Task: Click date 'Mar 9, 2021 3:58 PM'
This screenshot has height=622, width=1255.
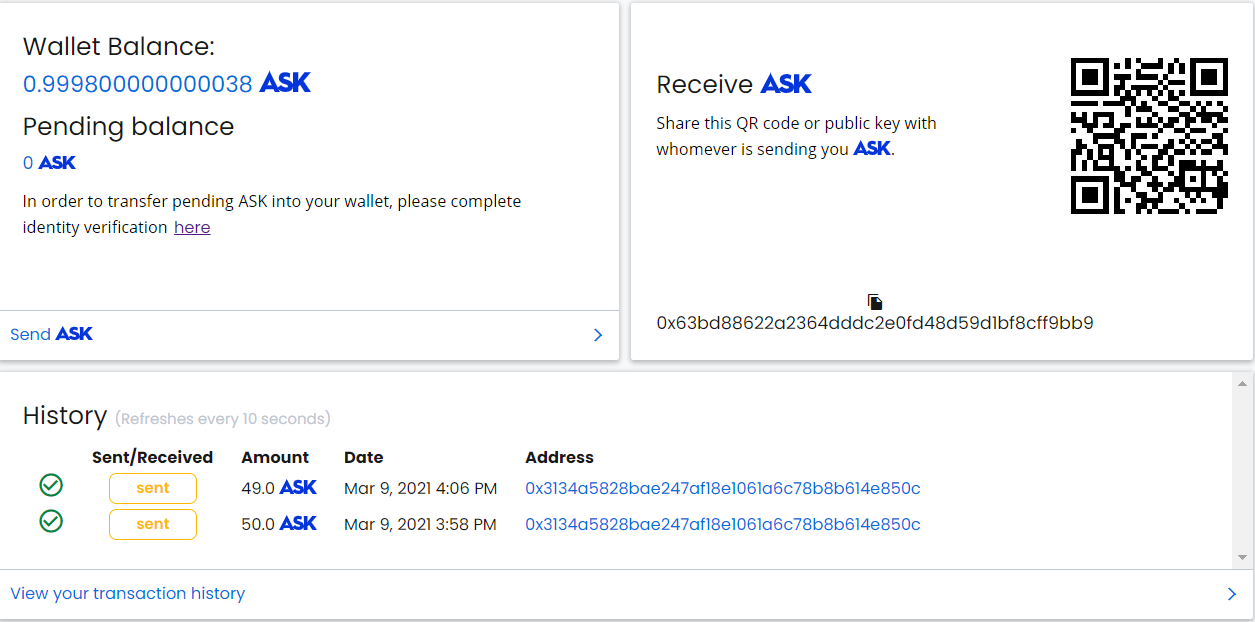Action: [420, 524]
